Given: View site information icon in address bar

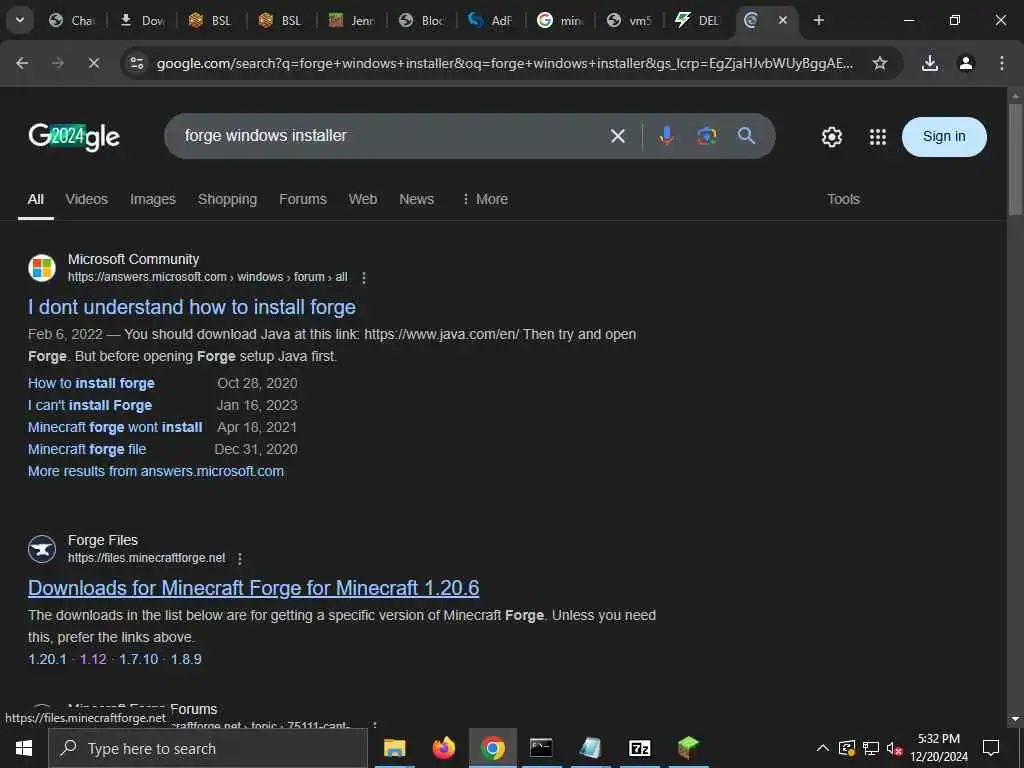Looking at the screenshot, I should (136, 63).
